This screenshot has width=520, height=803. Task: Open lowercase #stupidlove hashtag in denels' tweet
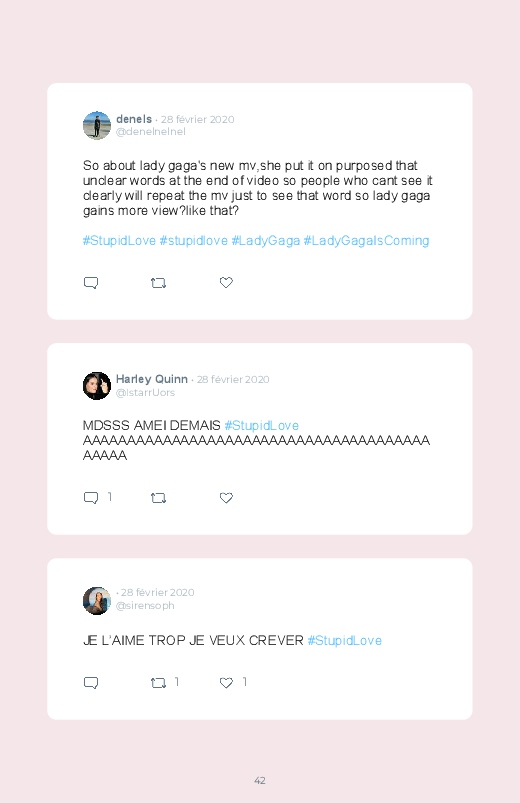pos(194,241)
